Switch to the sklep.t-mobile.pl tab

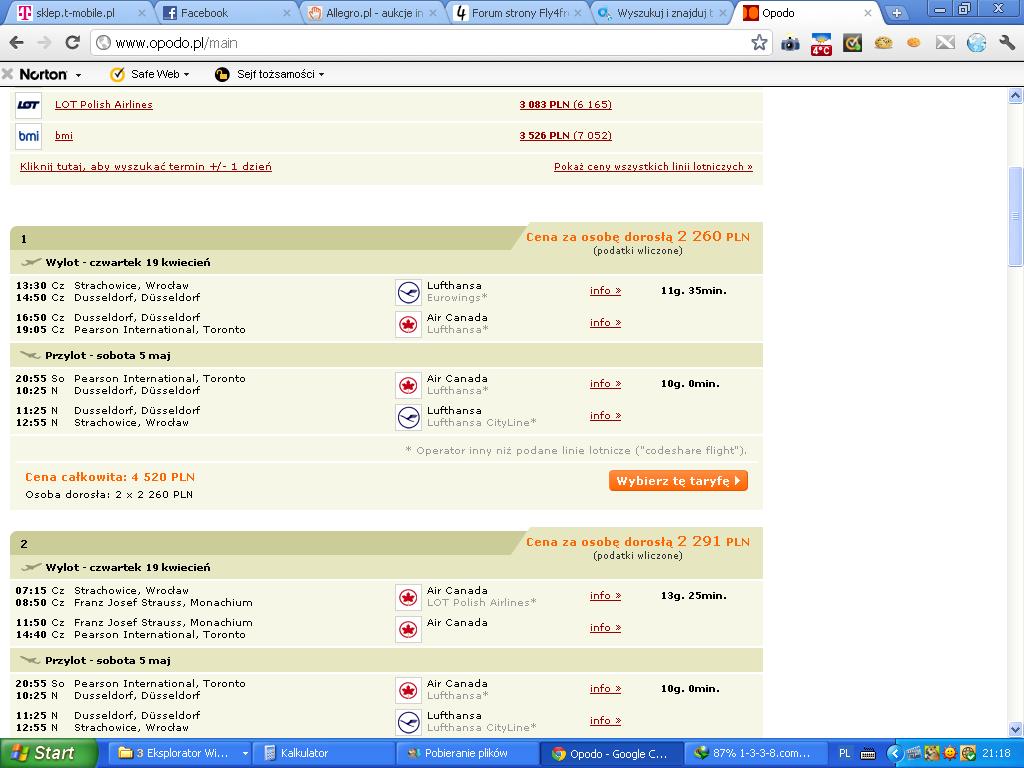[x=78, y=13]
